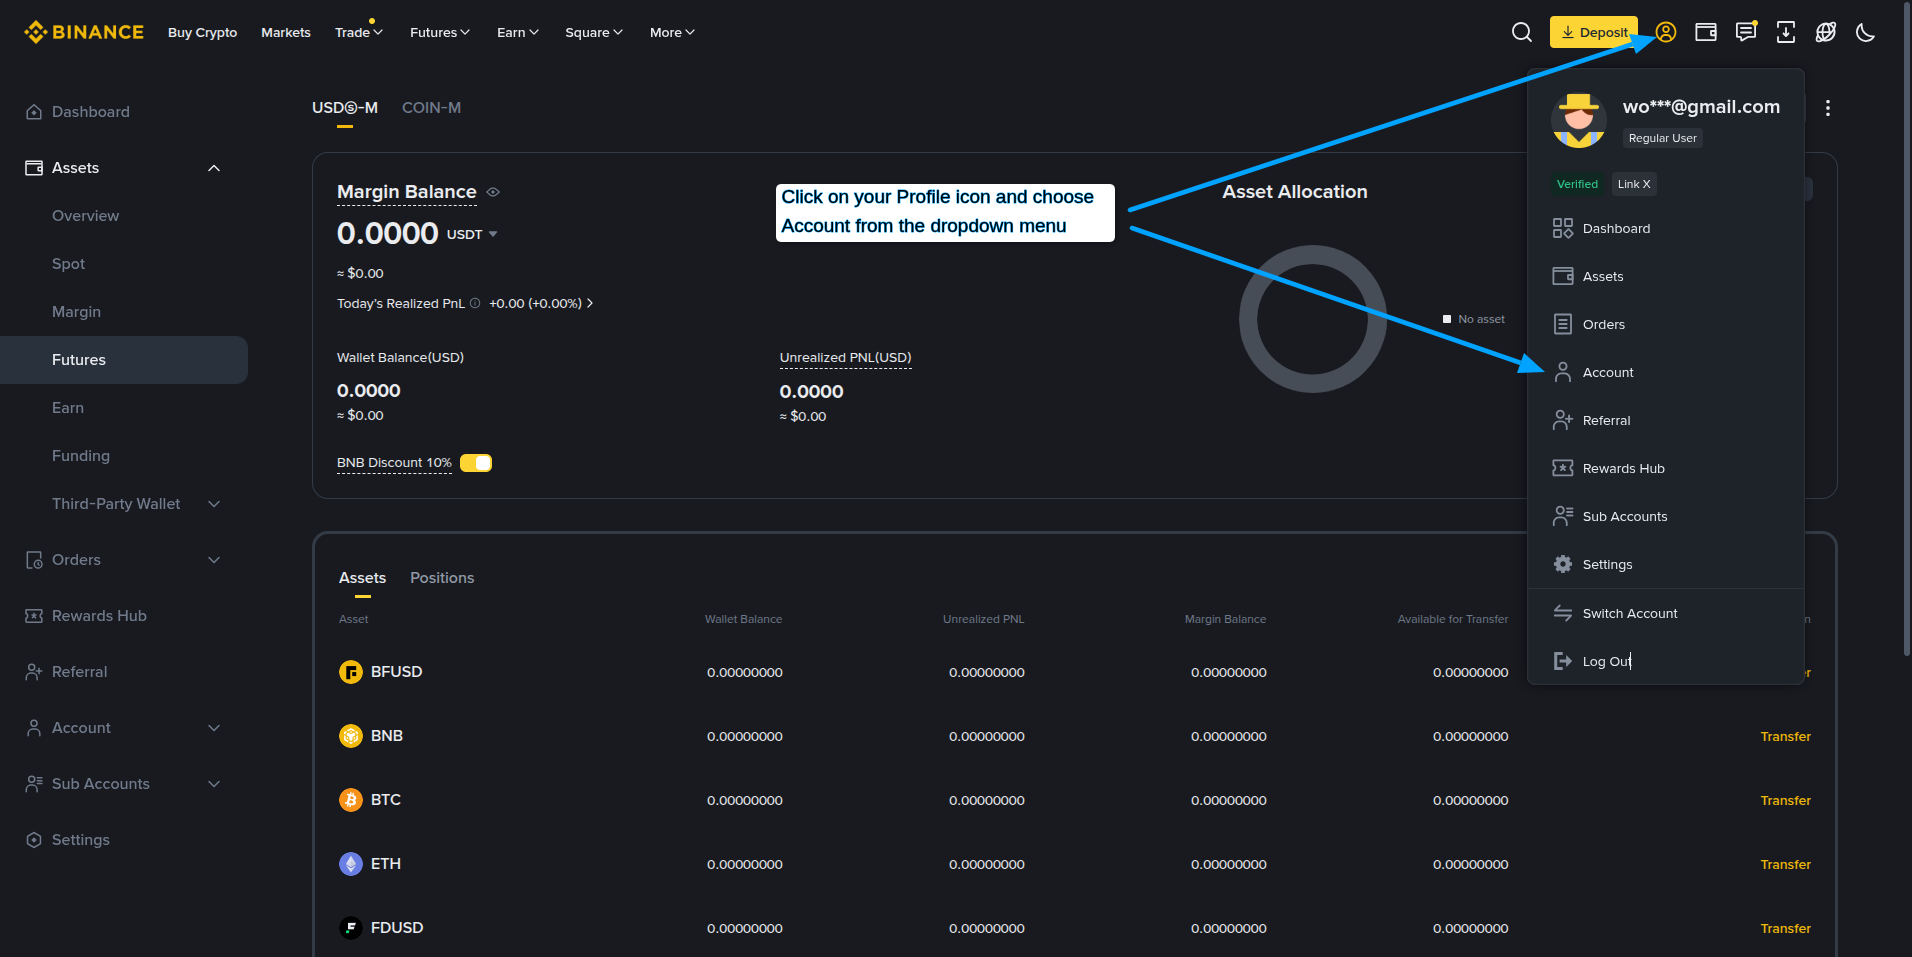Image resolution: width=1912 pixels, height=957 pixels.
Task: Click the BFUSD coin icon
Action: (x=351, y=672)
